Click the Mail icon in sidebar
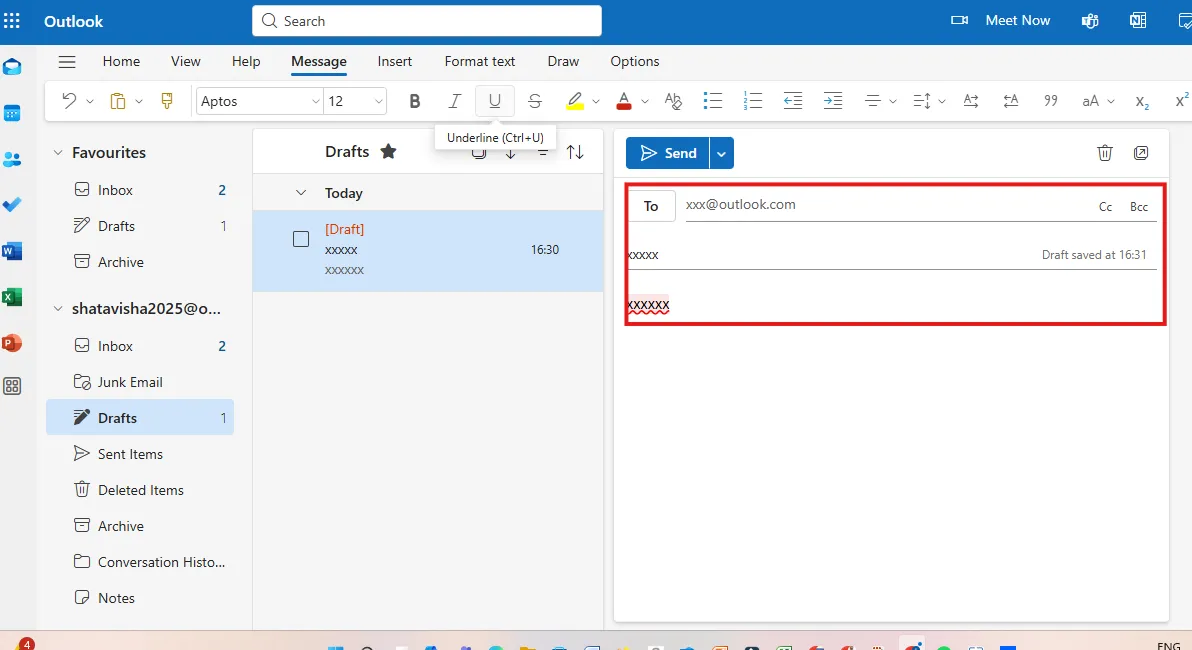The width and height of the screenshot is (1192, 650). (12, 68)
